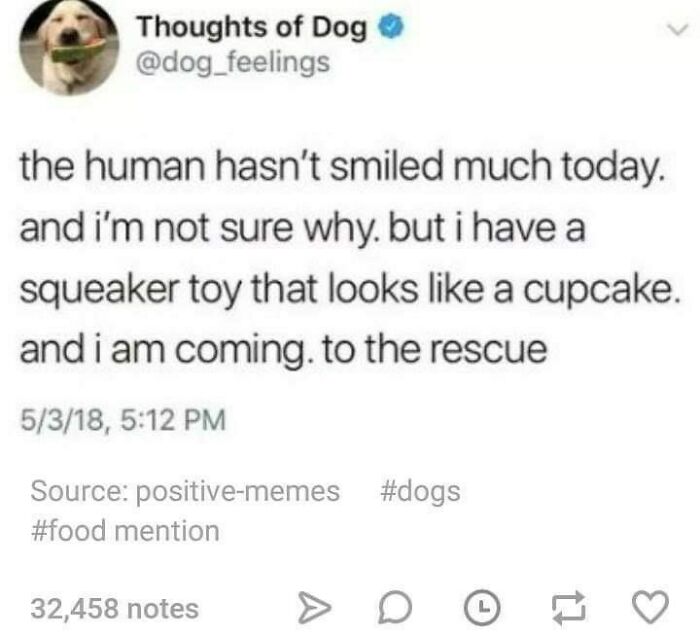Open replies with the speech bubble icon
The width and height of the screenshot is (700, 636).
(x=396, y=607)
